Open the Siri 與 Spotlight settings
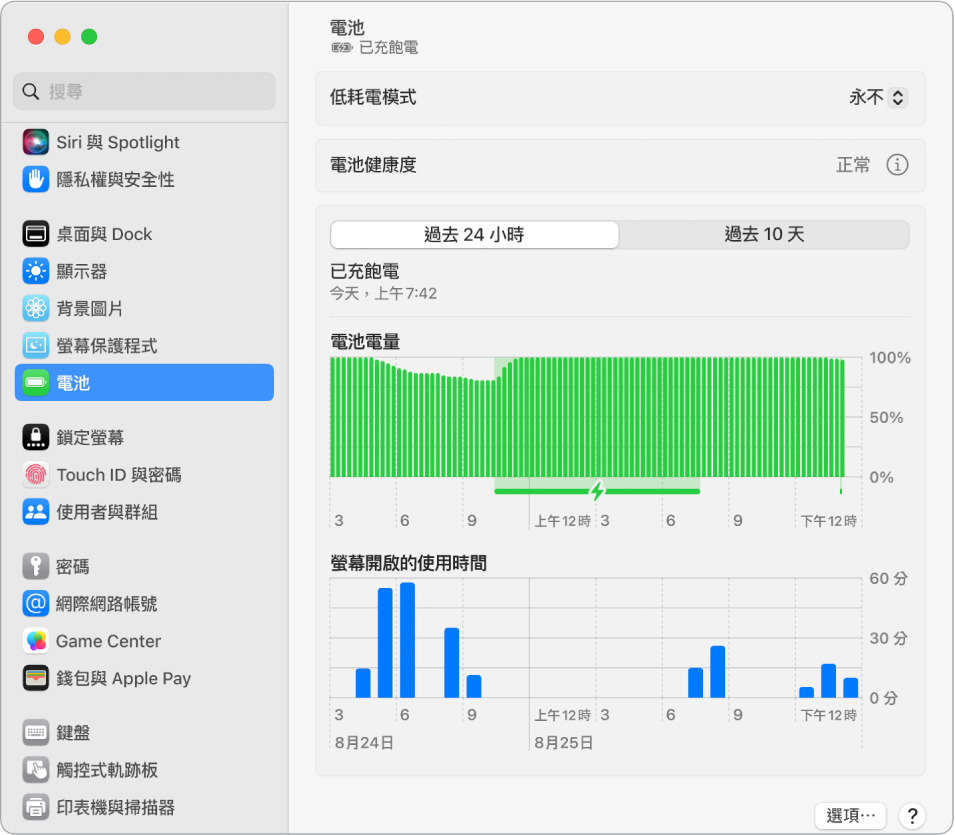 coord(118,142)
